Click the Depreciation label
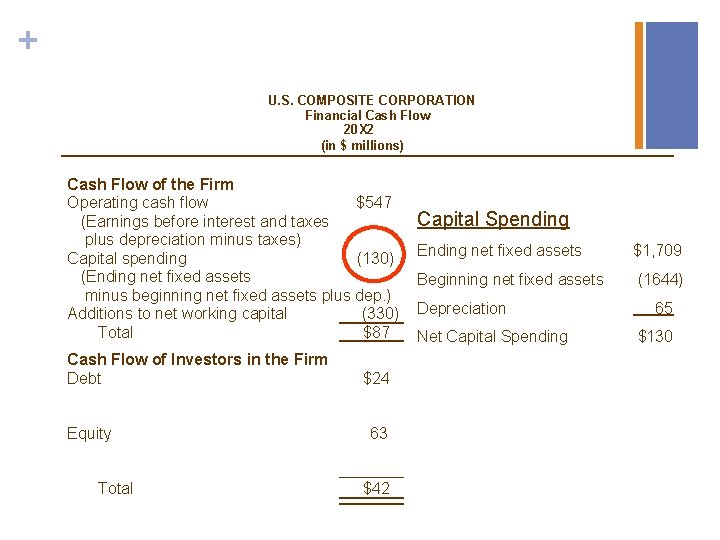Screen dimensions: 720x540 [461, 309]
